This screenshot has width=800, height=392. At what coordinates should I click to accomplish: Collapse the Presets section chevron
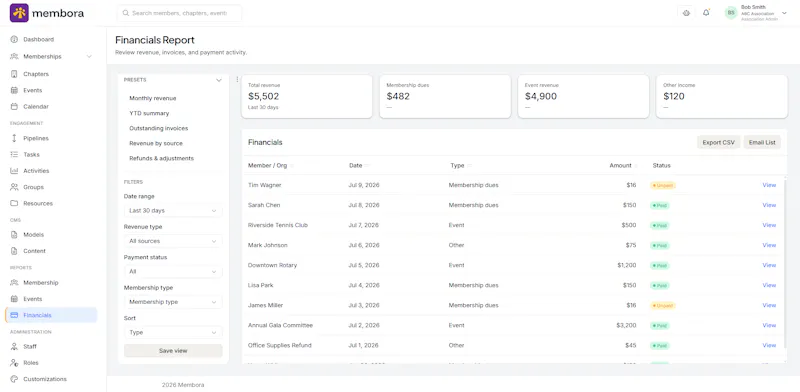coord(219,80)
